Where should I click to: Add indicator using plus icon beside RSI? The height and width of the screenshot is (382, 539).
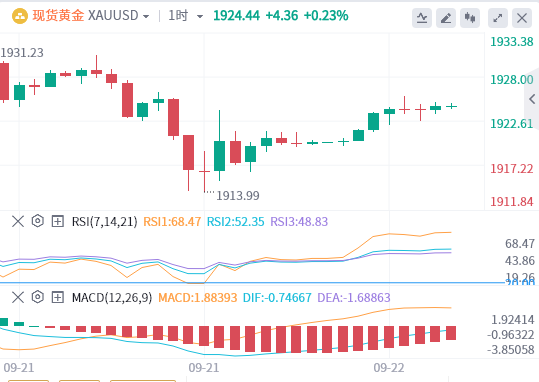tap(57, 221)
